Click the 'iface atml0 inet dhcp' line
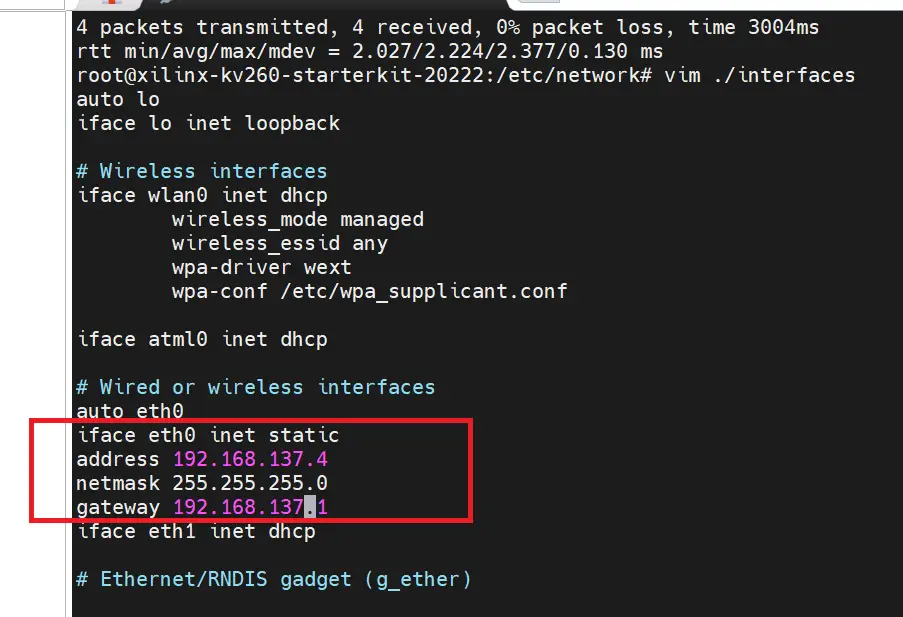The width and height of the screenshot is (903, 617). [202, 339]
